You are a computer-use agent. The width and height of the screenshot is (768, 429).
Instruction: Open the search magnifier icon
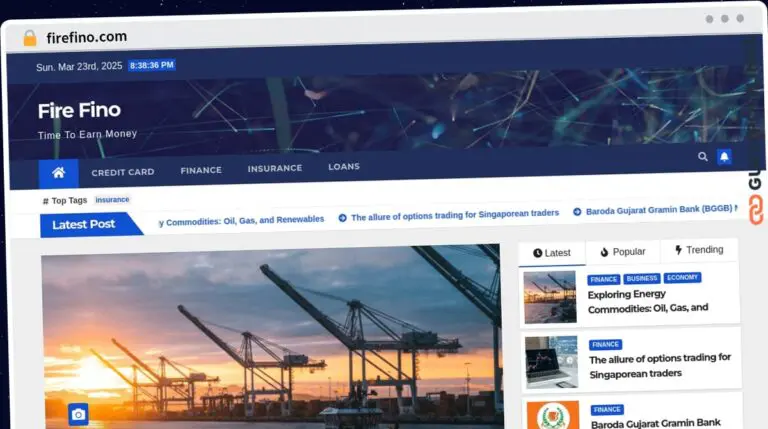(702, 156)
